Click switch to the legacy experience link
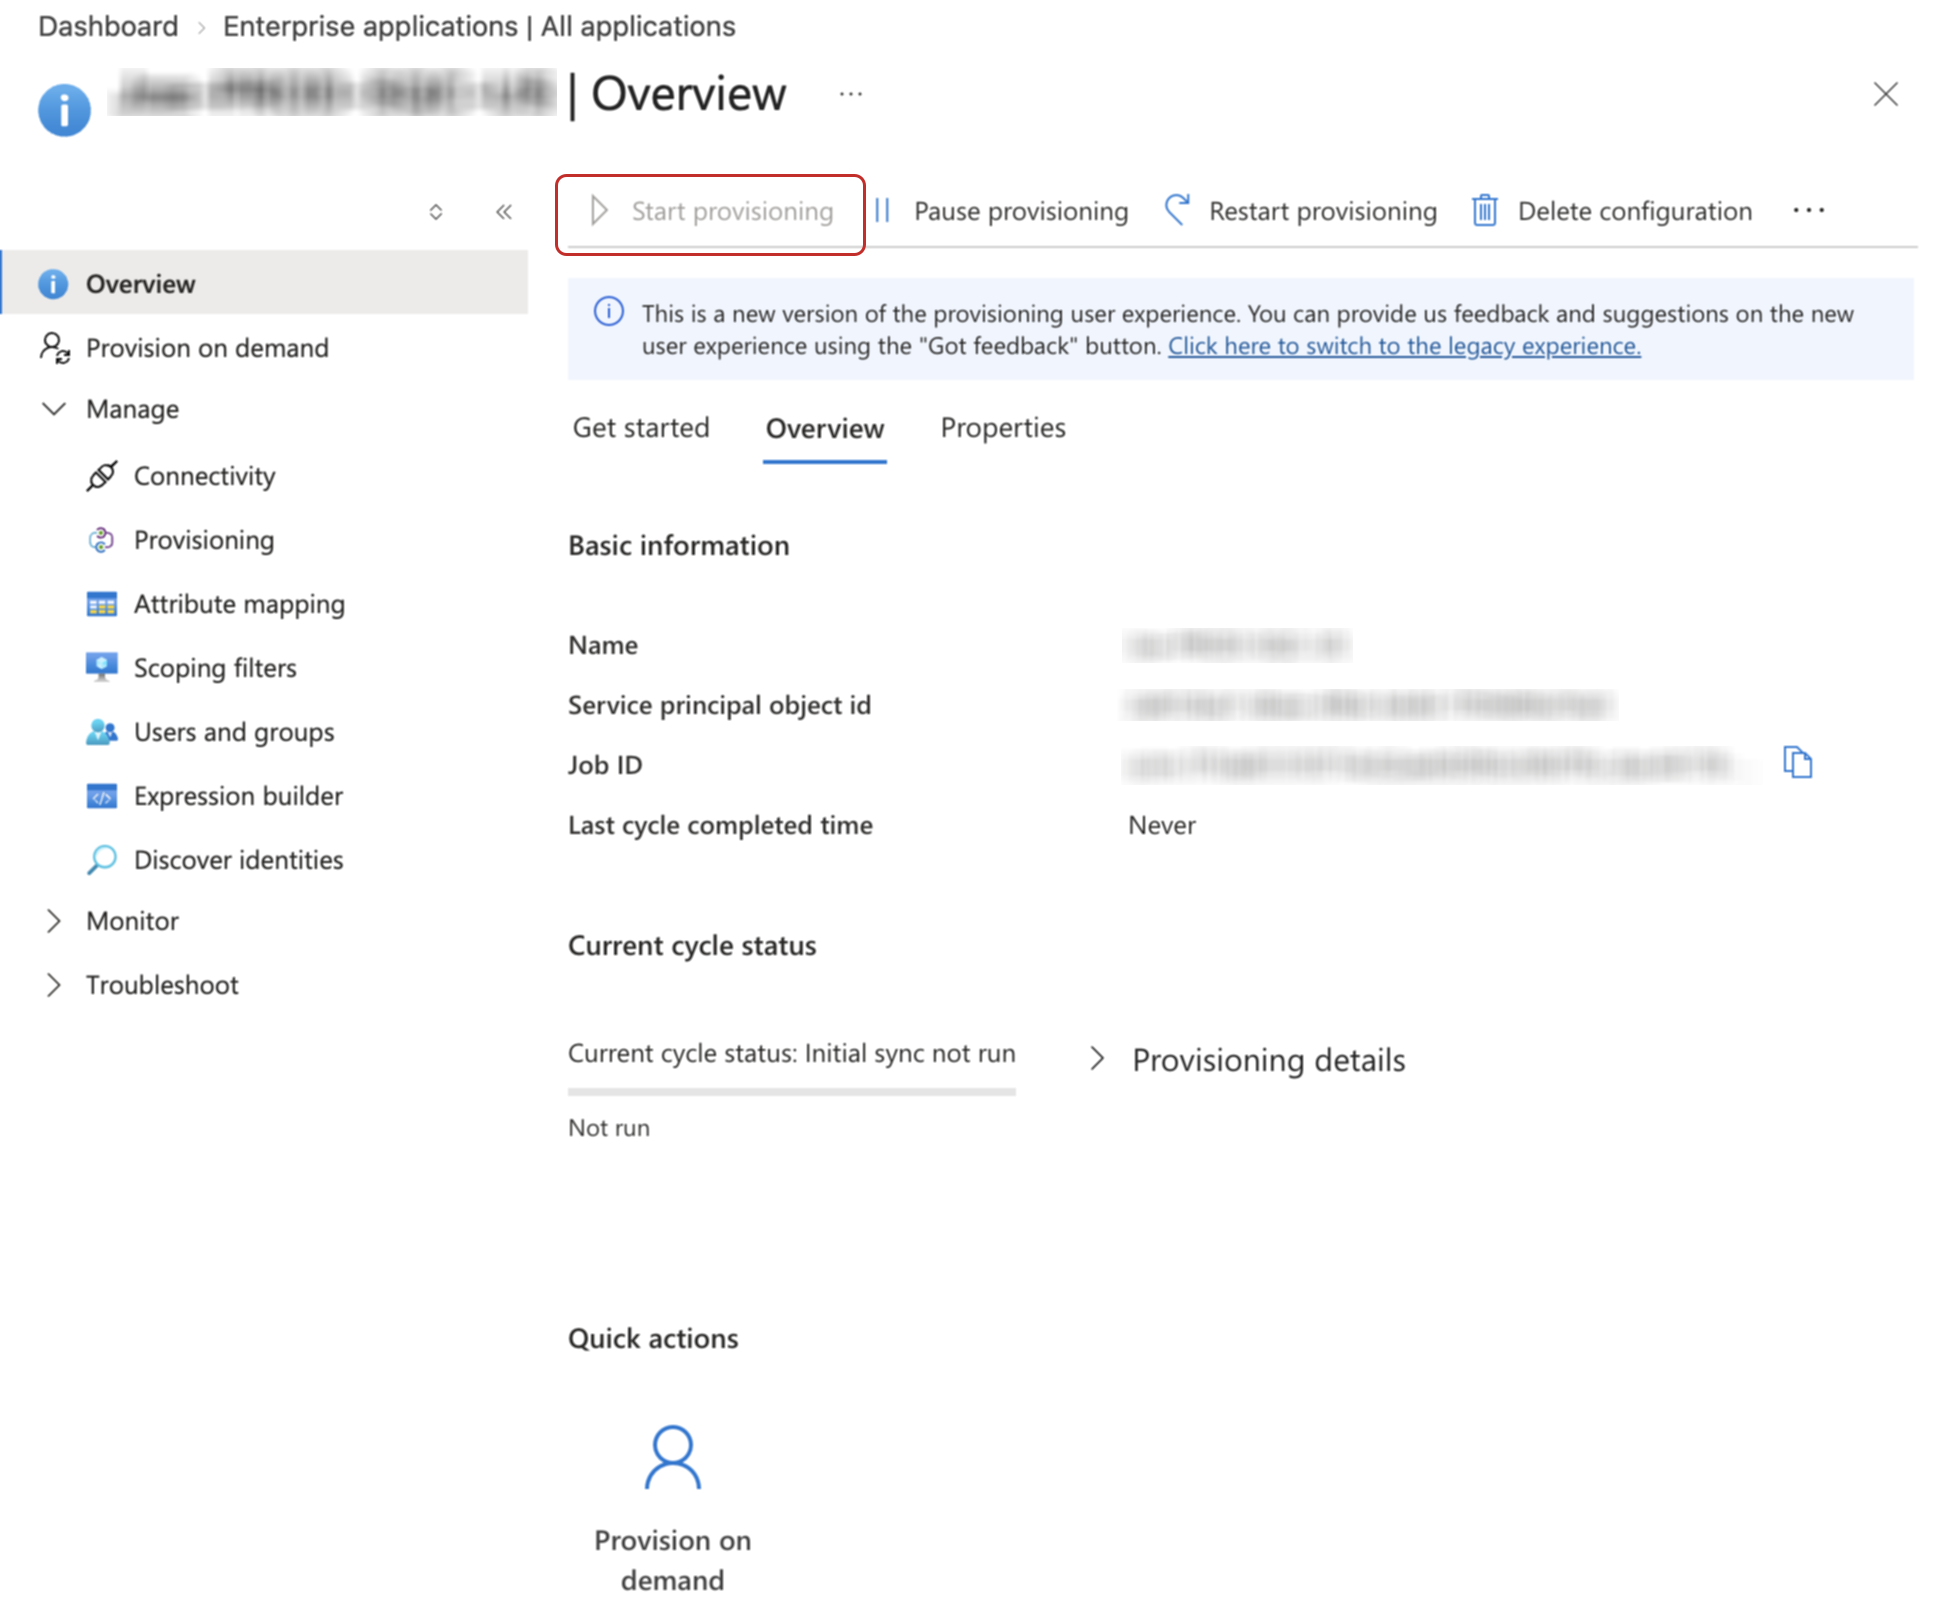This screenshot has height=1624, width=1934. pos(1404,346)
